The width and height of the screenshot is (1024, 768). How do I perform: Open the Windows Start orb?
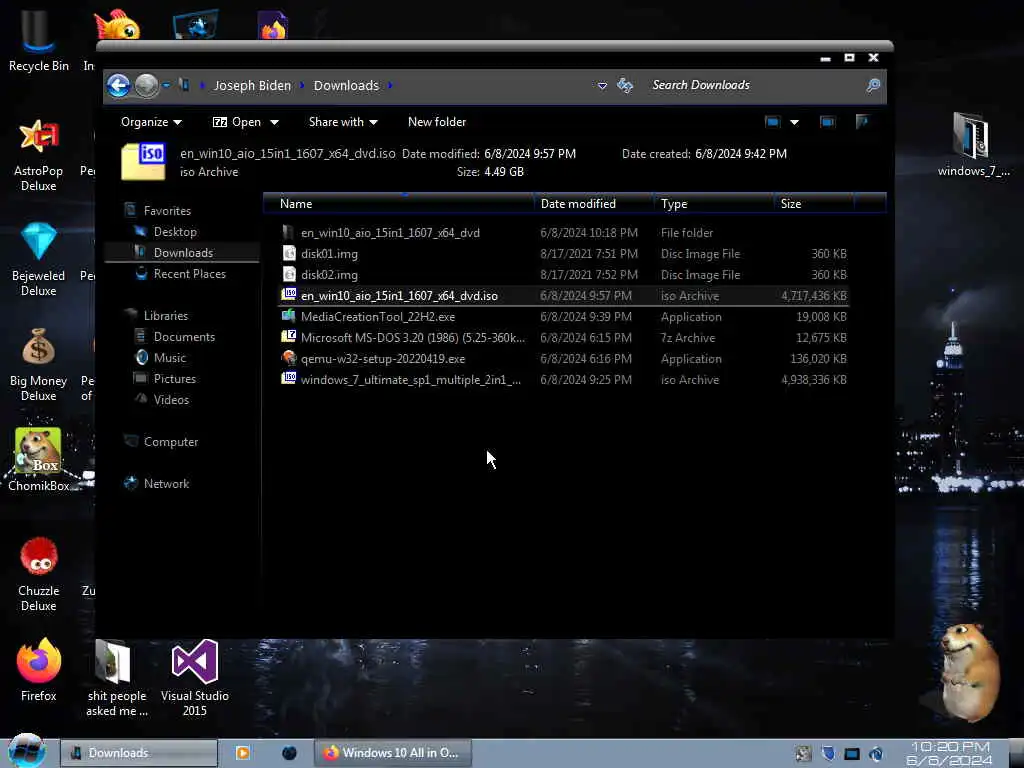(x=27, y=752)
